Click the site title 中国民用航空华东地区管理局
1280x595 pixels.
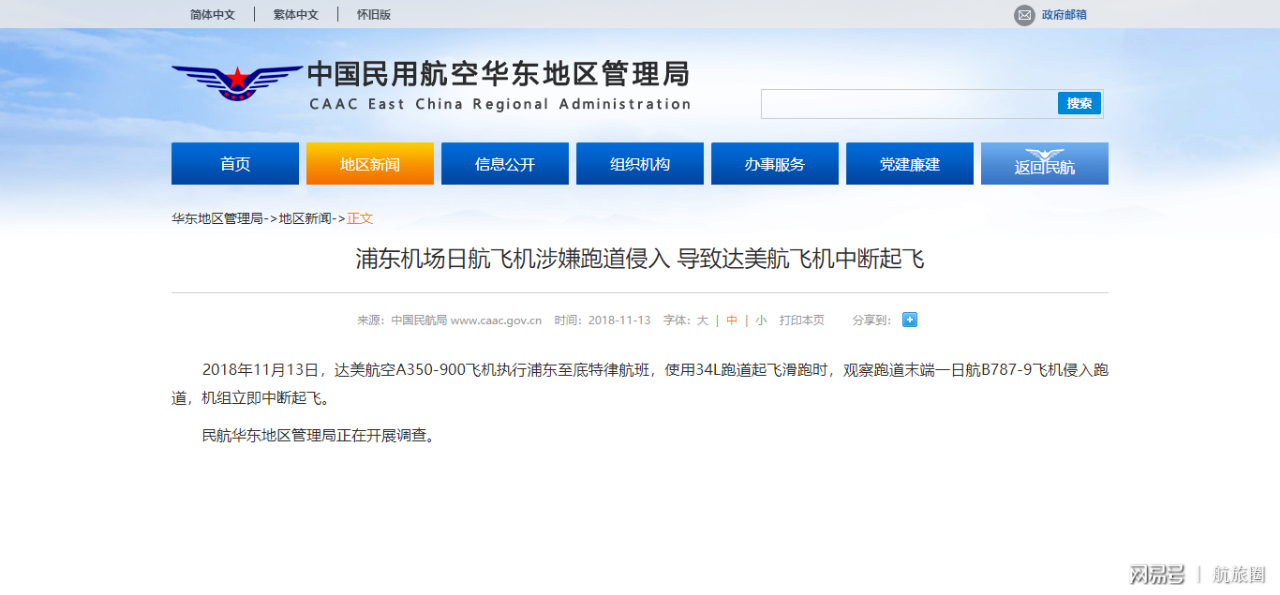pyautogui.click(x=498, y=74)
